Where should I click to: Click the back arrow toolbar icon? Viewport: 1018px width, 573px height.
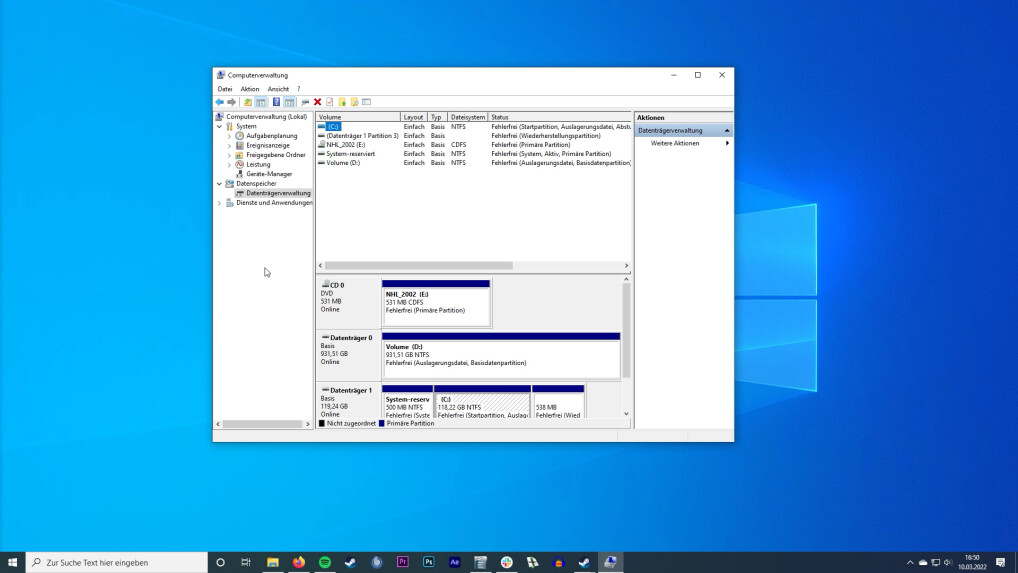220,102
